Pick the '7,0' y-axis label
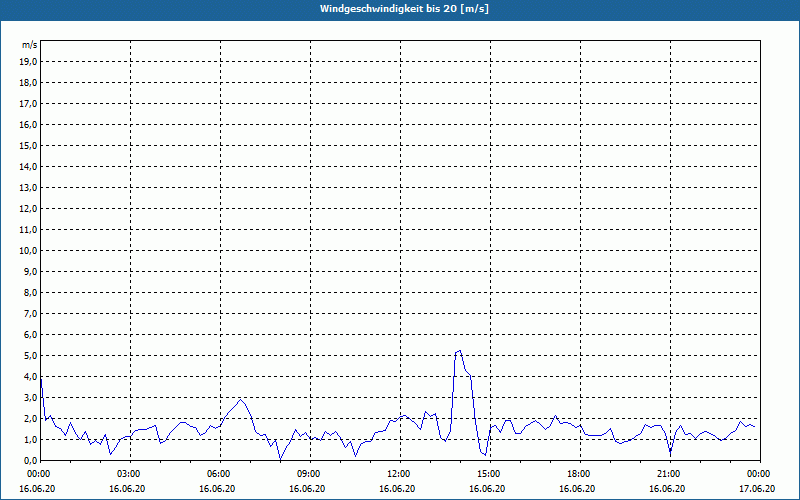The width and height of the screenshot is (800, 500). point(31,313)
